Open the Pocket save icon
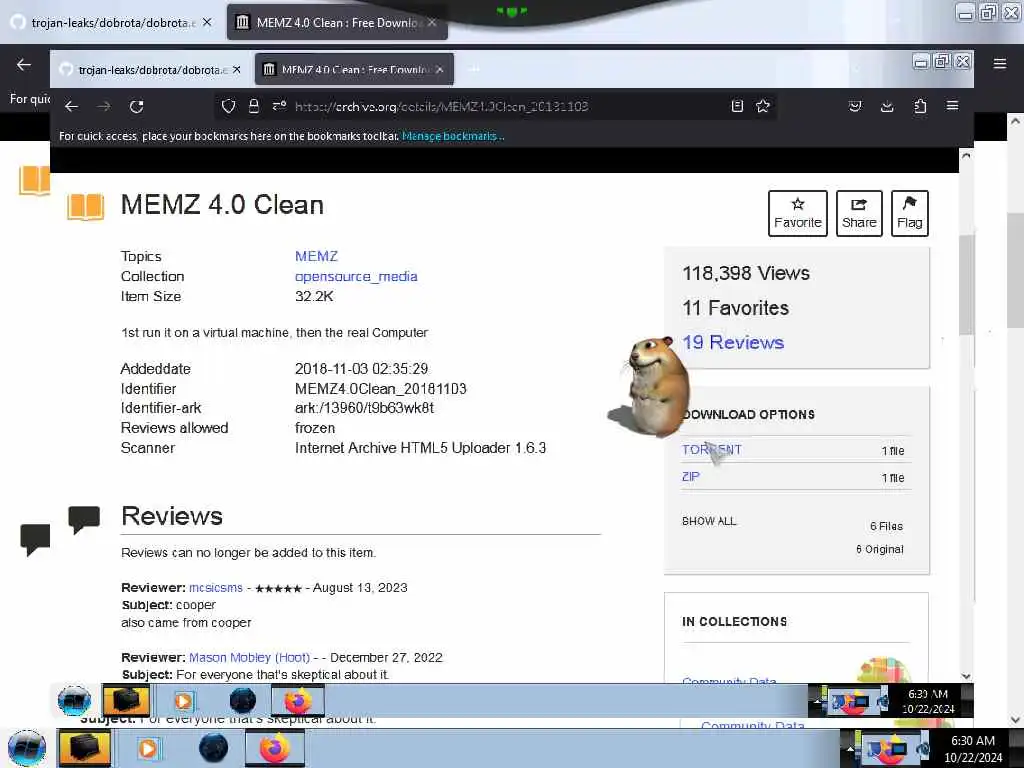The image size is (1024, 768). pyautogui.click(x=855, y=106)
